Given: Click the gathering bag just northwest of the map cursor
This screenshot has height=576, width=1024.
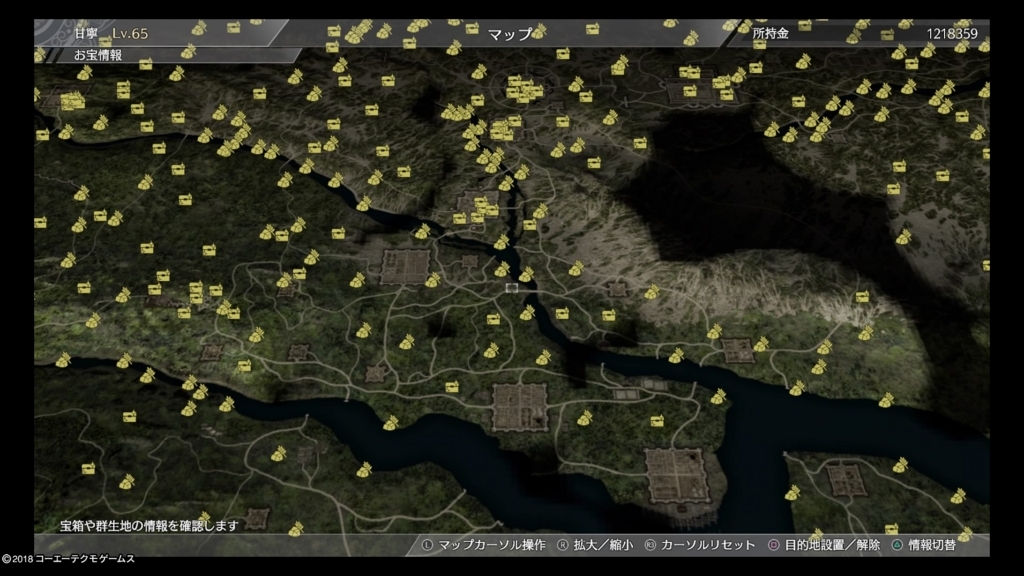Looking at the screenshot, I should tap(502, 269).
